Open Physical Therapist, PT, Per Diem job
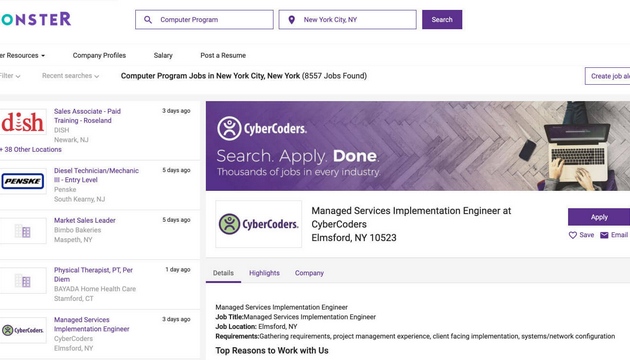 coord(93,274)
